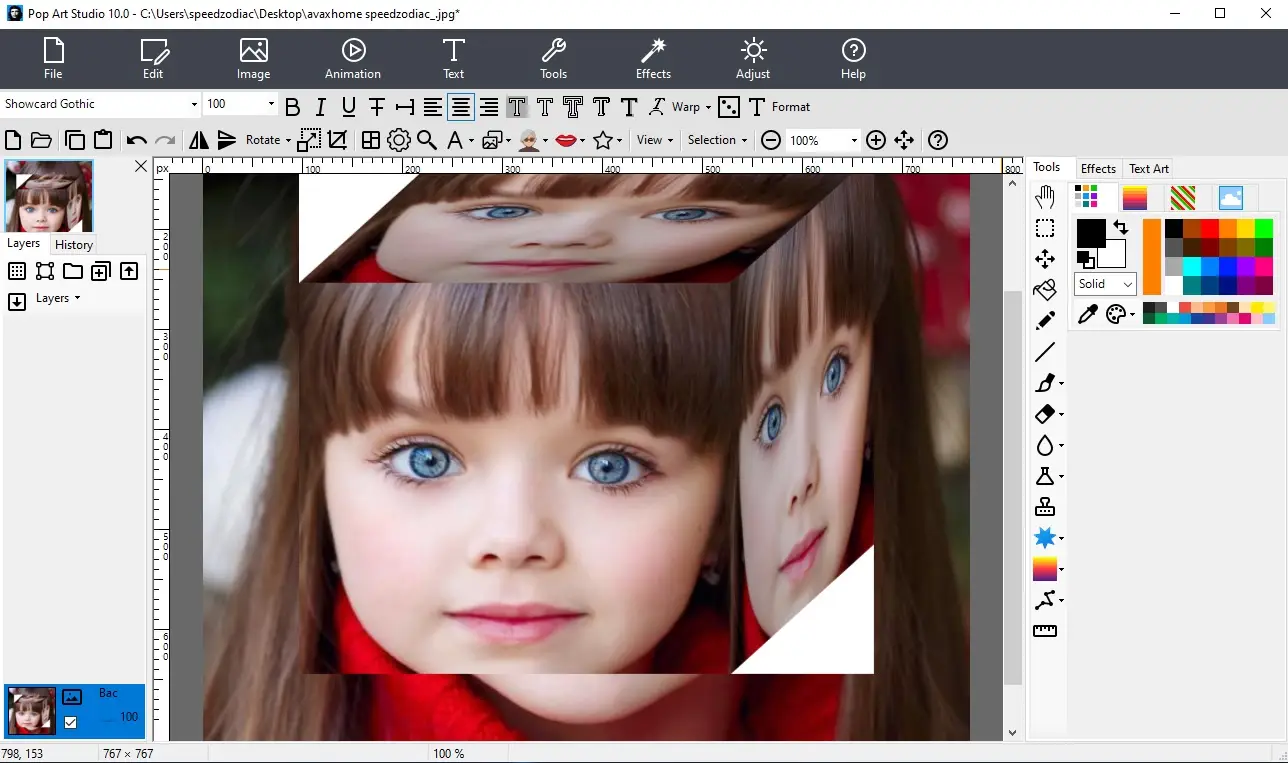Open the Text menu button
This screenshot has height=763, width=1288.
click(x=454, y=59)
